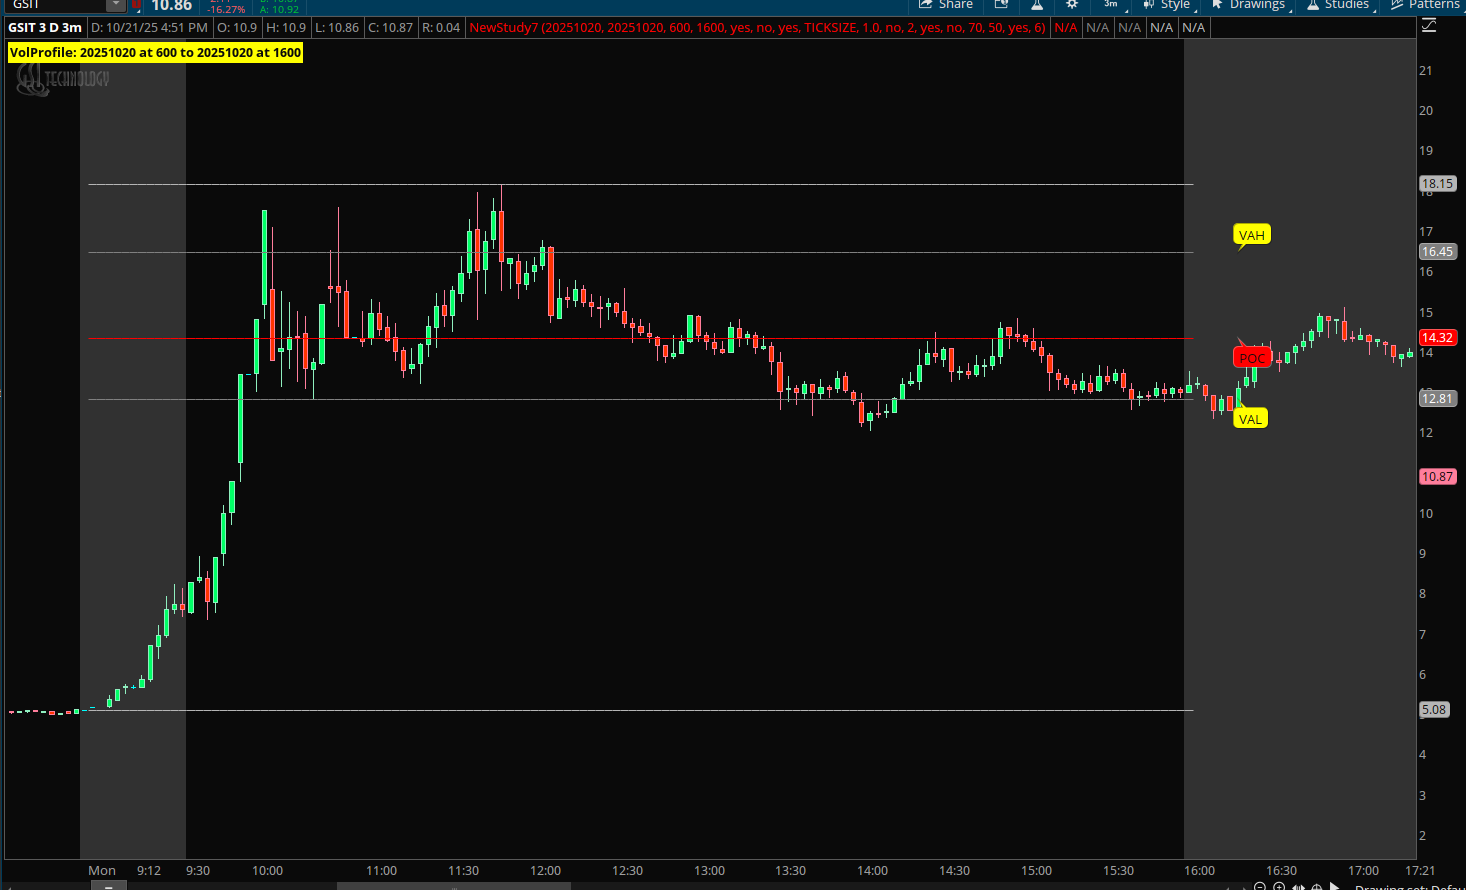
Task: Click the 18.15 price level marker
Action: 1437,184
